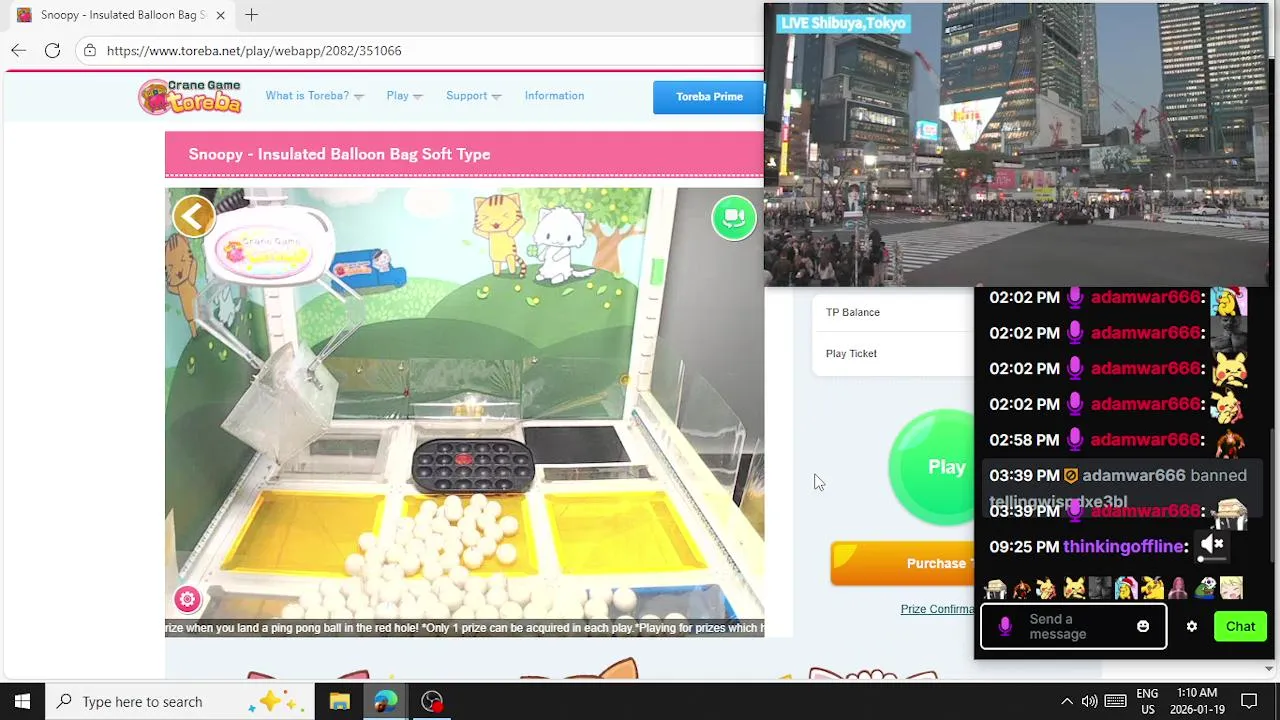Click the page scrollbar down arrow
The width and height of the screenshot is (1280, 720).
(1270, 668)
